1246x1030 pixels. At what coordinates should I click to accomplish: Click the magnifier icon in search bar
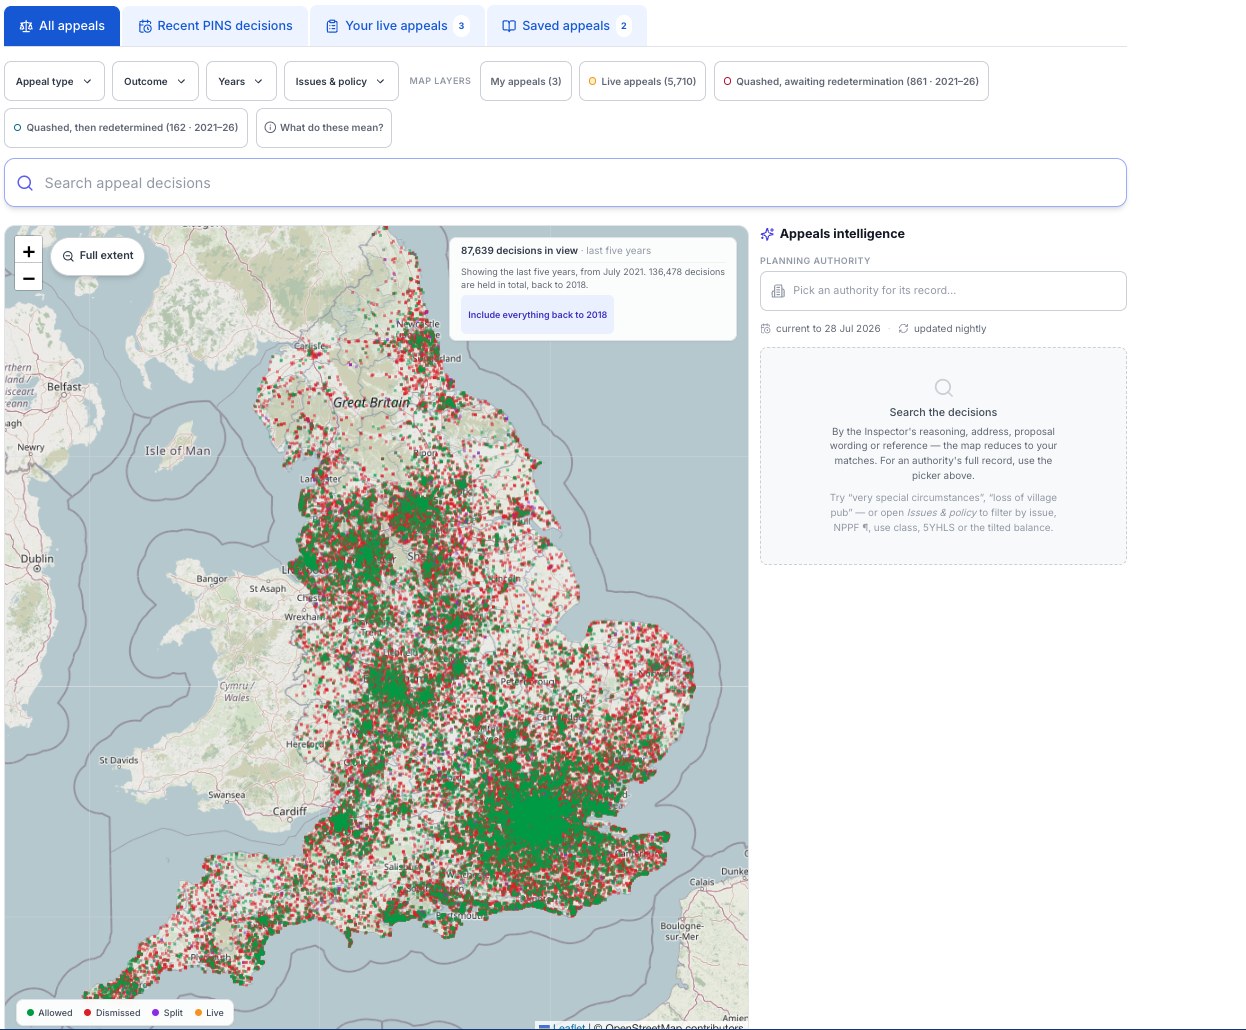click(x=25, y=183)
